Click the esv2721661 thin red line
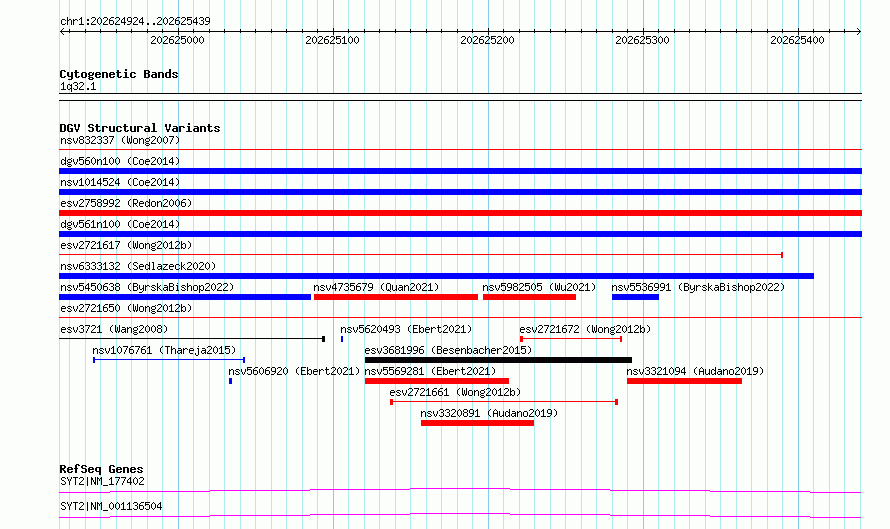The image size is (890, 529). pyautogui.click(x=504, y=402)
